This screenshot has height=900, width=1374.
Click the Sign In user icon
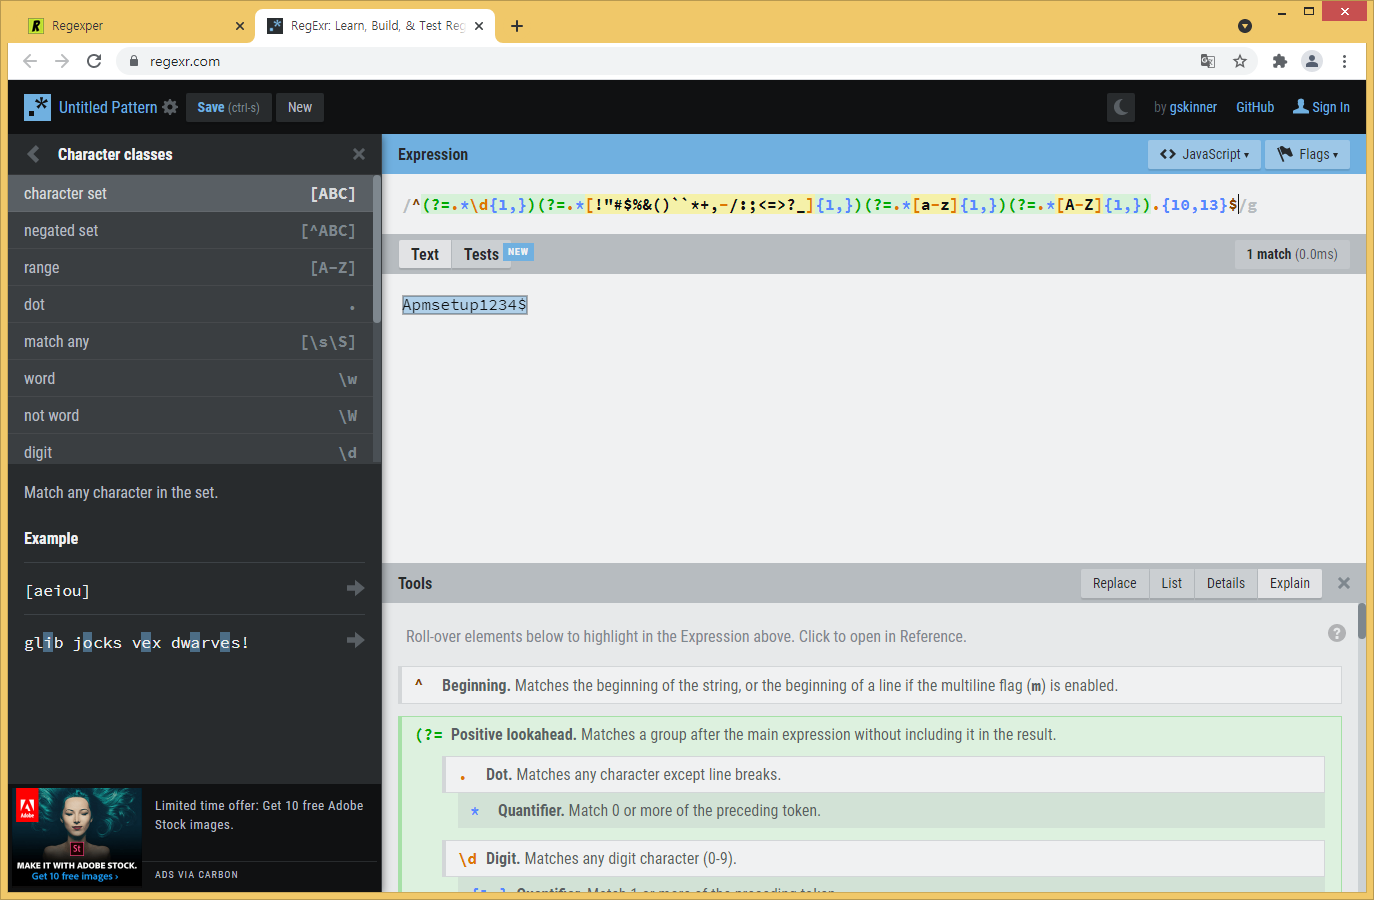pos(1301,106)
